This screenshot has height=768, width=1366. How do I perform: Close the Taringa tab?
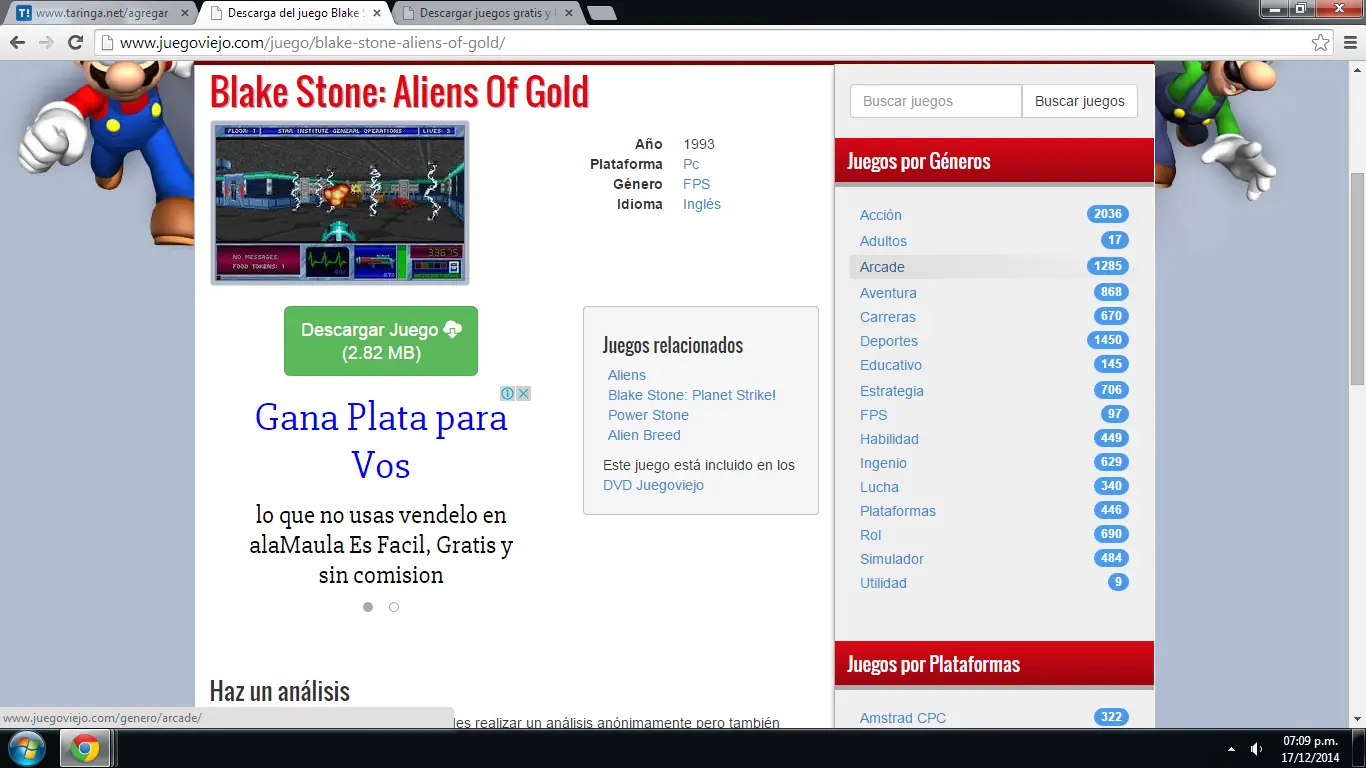184,13
